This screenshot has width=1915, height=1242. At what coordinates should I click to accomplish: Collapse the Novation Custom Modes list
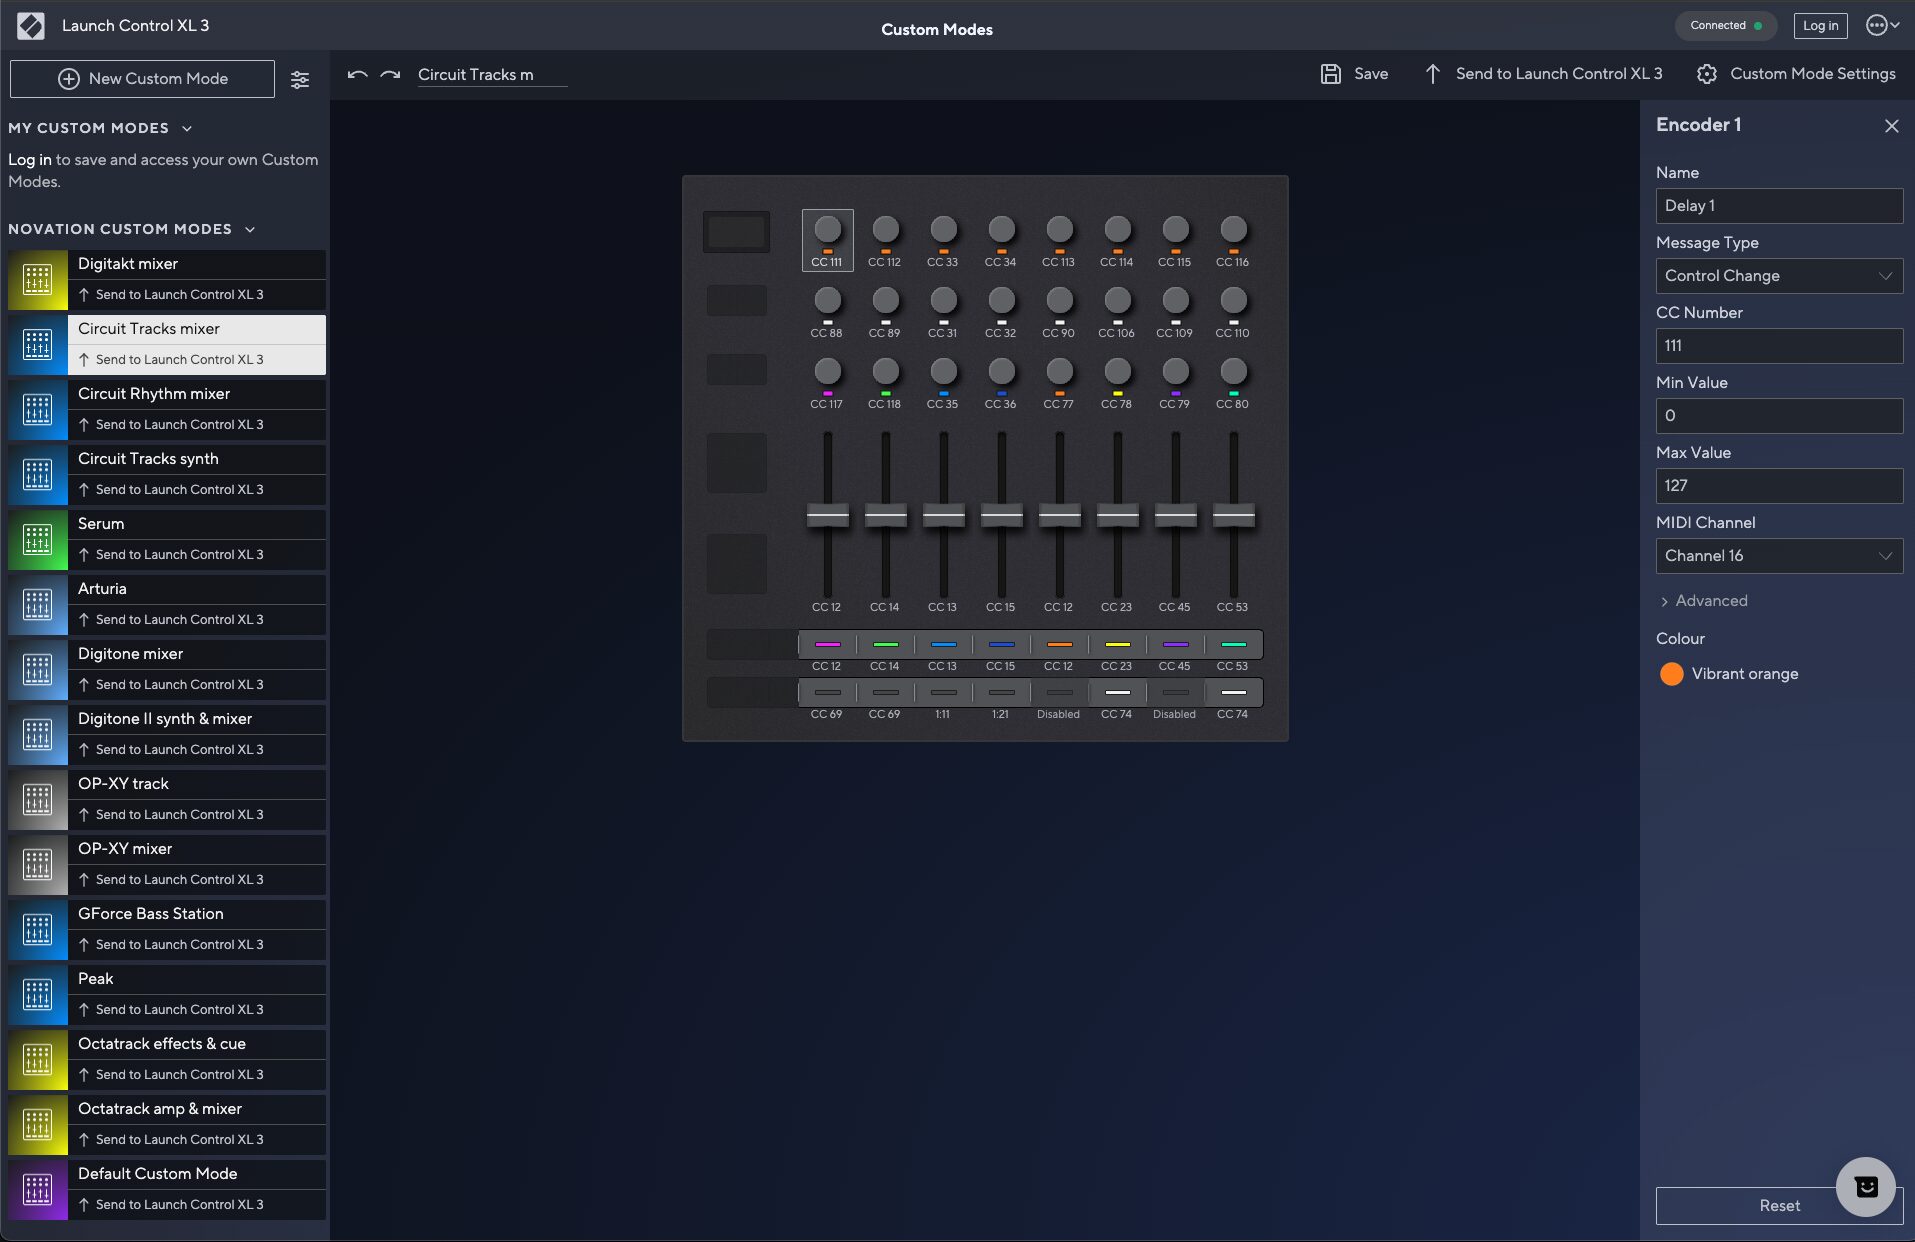click(250, 230)
